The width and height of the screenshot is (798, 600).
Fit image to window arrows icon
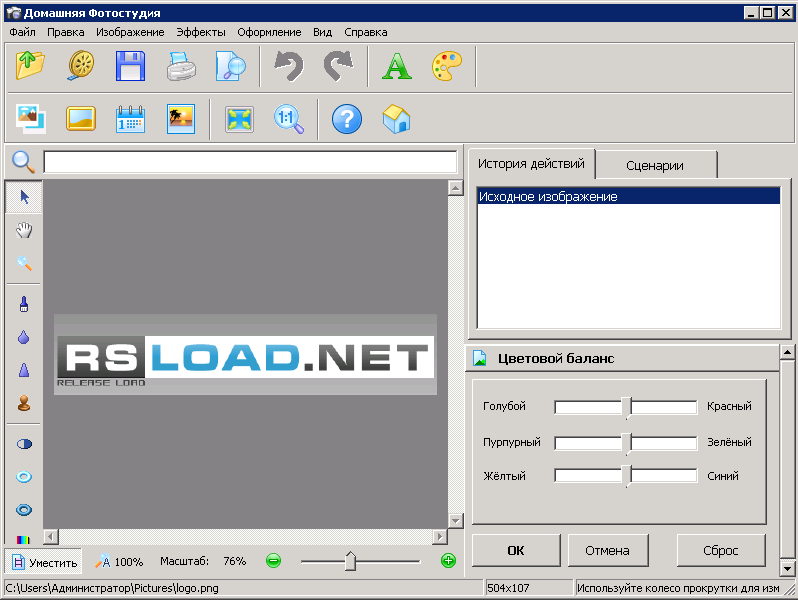(x=239, y=119)
